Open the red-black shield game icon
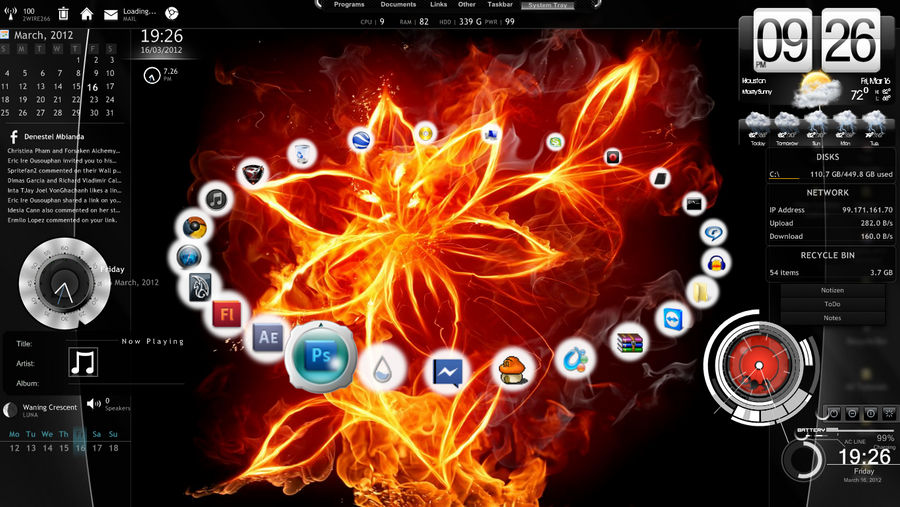 253,173
